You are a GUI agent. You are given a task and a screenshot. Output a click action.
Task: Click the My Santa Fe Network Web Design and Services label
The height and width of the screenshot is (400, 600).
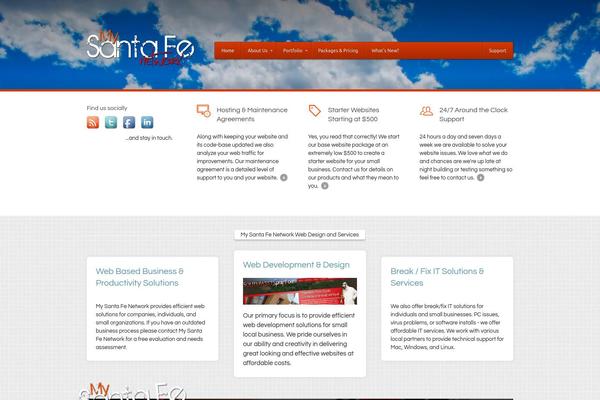coord(300,235)
